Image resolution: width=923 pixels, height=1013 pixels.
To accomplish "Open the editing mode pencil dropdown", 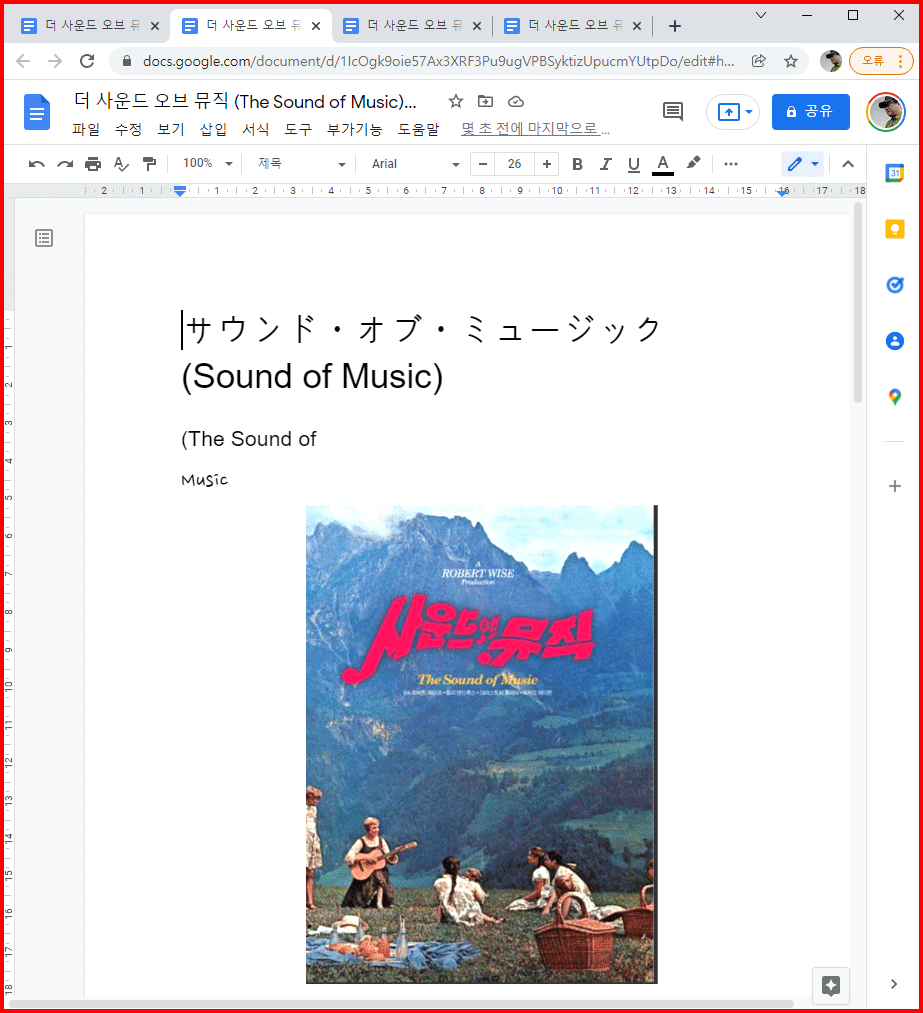I will 803,164.
